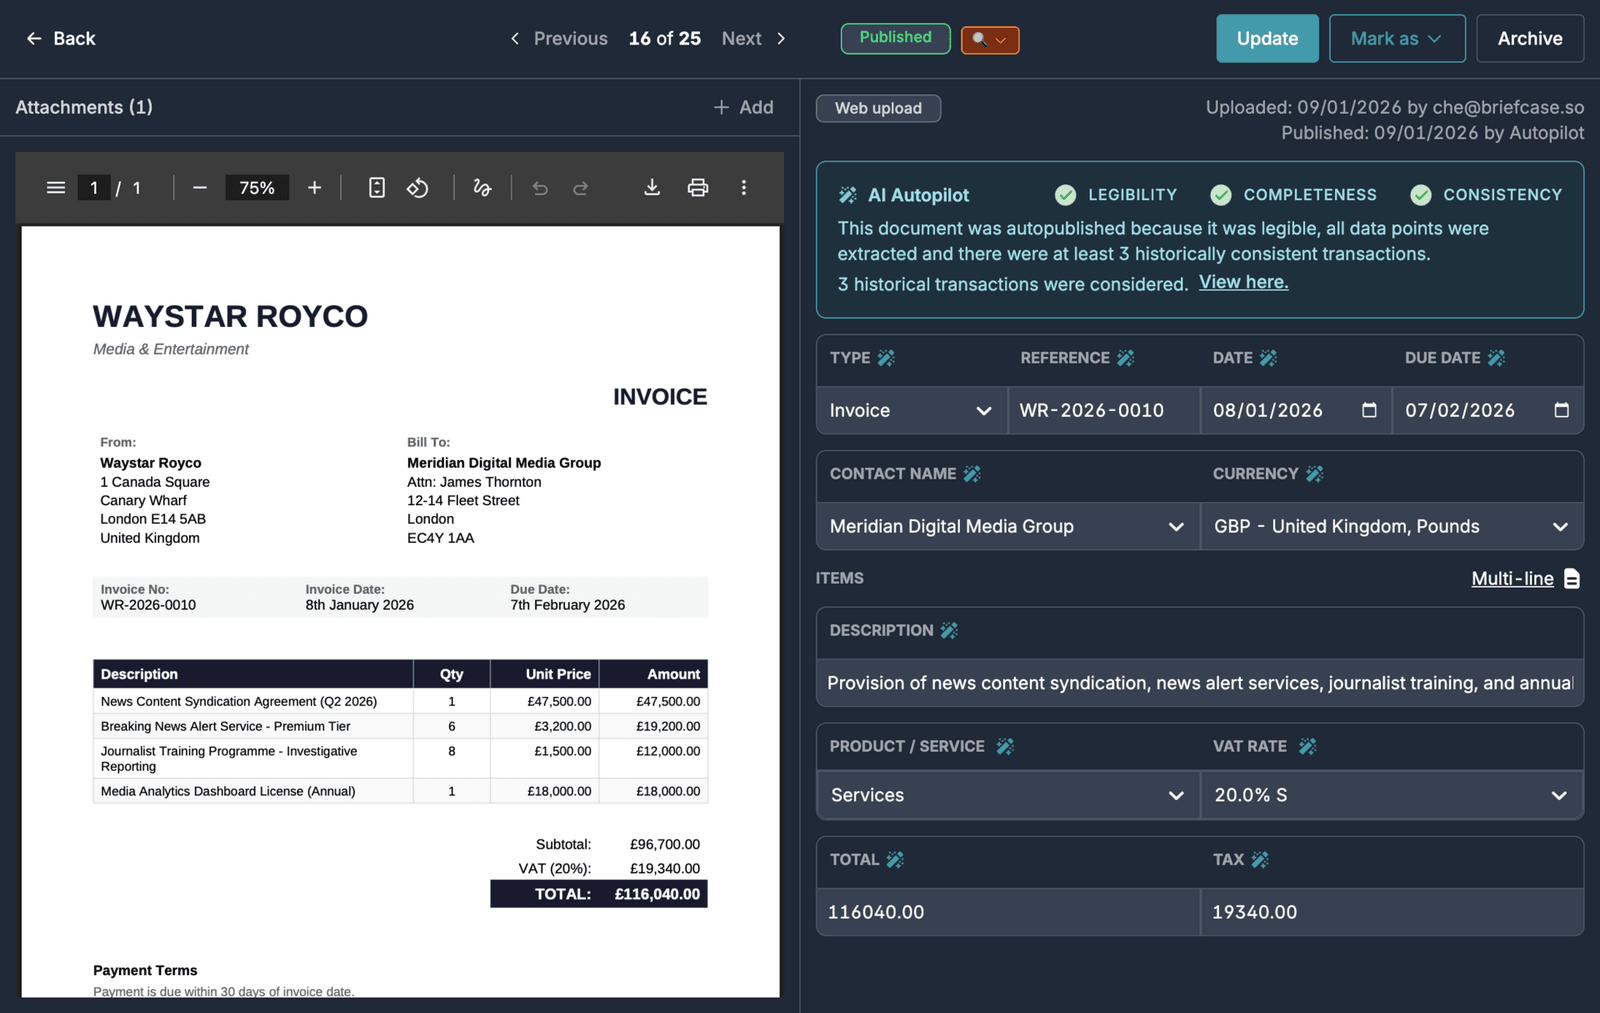Viewport: 1600px width, 1013px height.
Task: Click the wand icon beside REFERENCE
Action: coord(1125,358)
